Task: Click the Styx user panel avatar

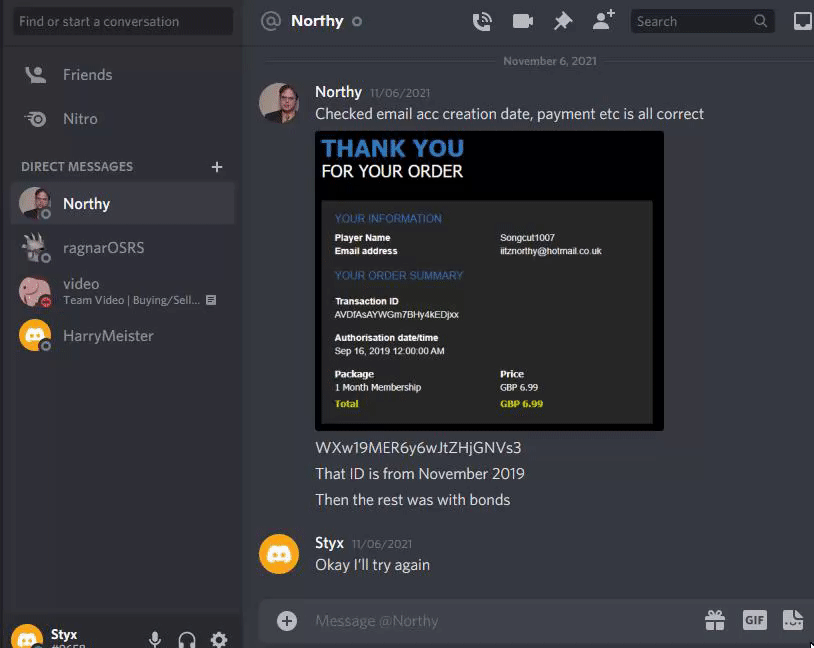Action: (27, 637)
